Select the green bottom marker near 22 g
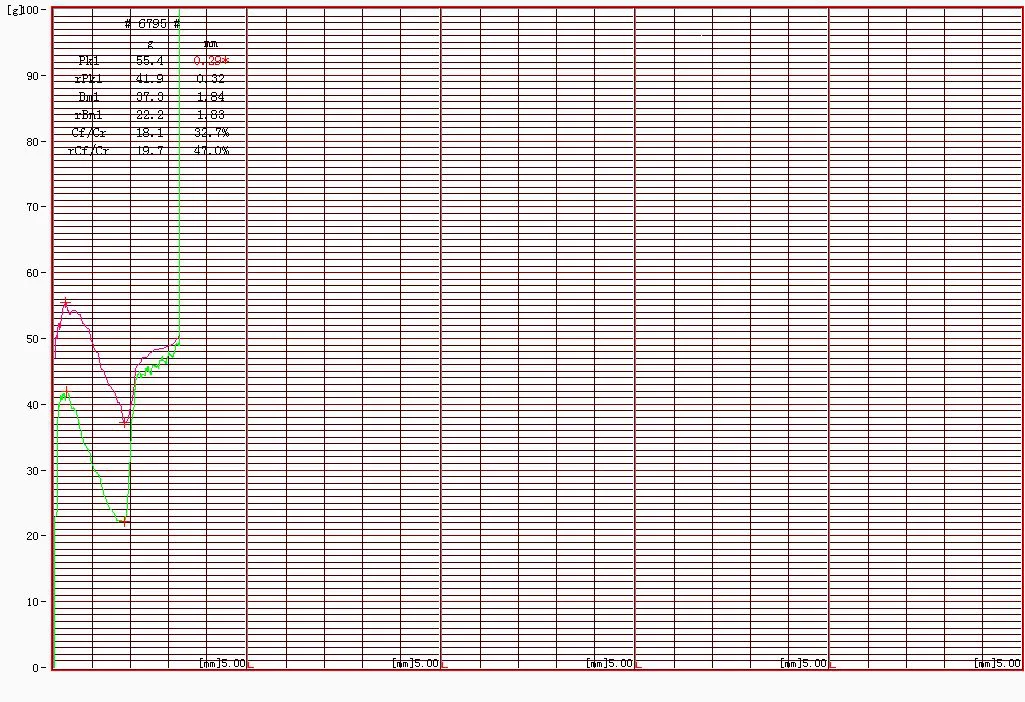 pyautogui.click(x=124, y=522)
